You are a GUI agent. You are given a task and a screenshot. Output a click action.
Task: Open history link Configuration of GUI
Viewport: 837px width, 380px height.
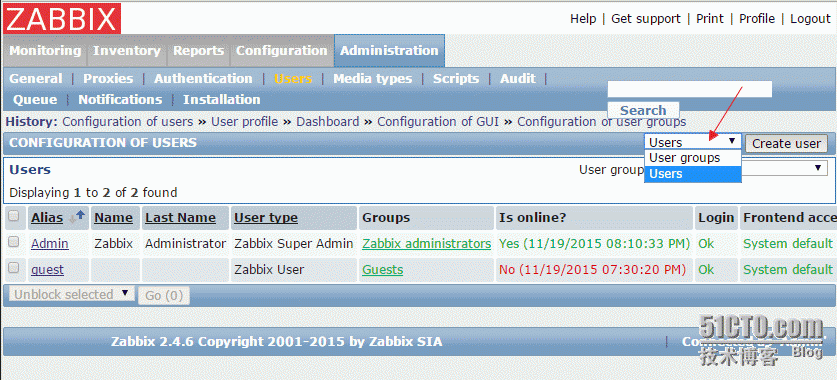pyautogui.click(x=438, y=122)
